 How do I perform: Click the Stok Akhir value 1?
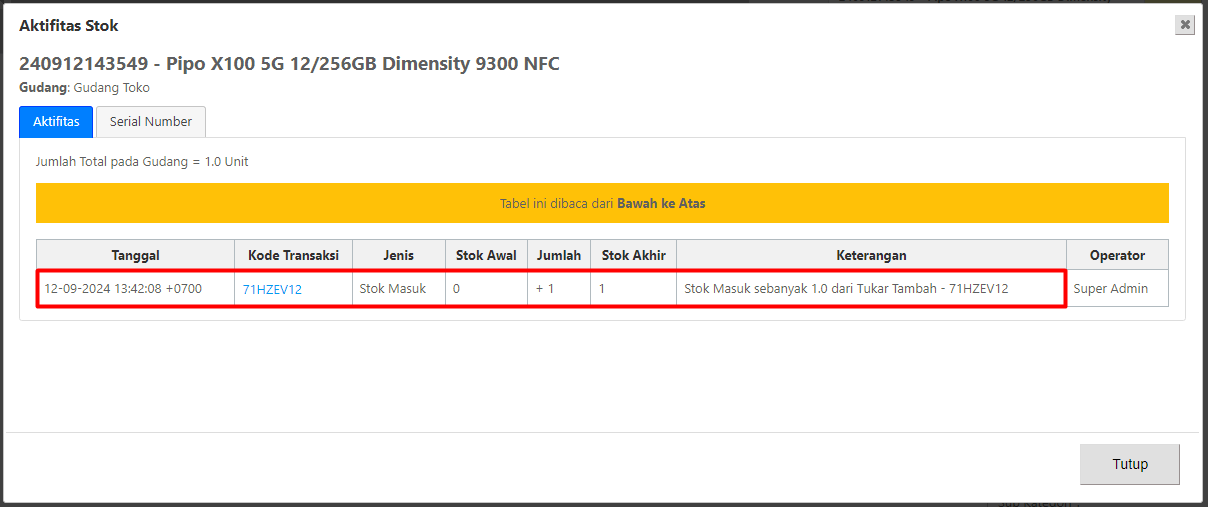[x=634, y=289]
